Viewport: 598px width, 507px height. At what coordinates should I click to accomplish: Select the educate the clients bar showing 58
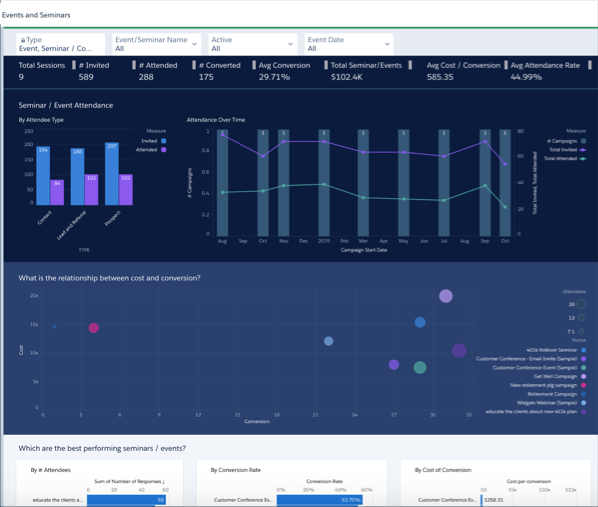tap(126, 500)
